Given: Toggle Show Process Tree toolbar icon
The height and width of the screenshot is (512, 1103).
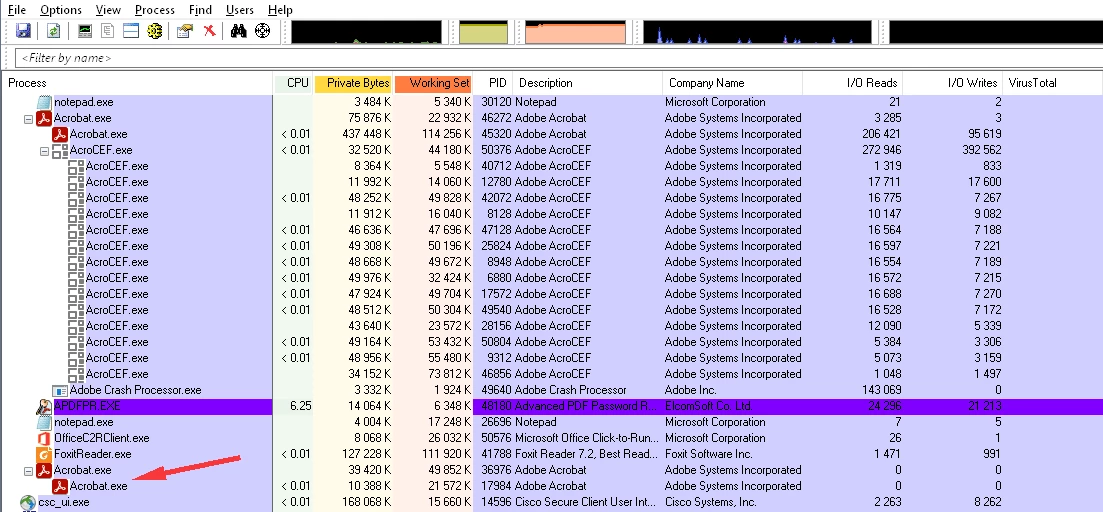Looking at the screenshot, I should click(x=108, y=31).
